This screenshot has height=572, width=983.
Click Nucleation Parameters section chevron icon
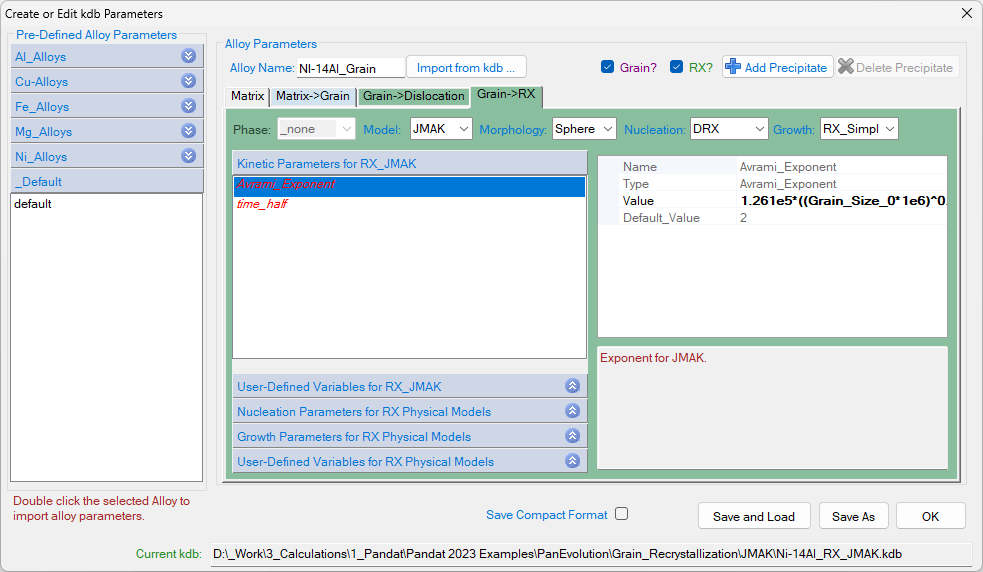(x=572, y=411)
